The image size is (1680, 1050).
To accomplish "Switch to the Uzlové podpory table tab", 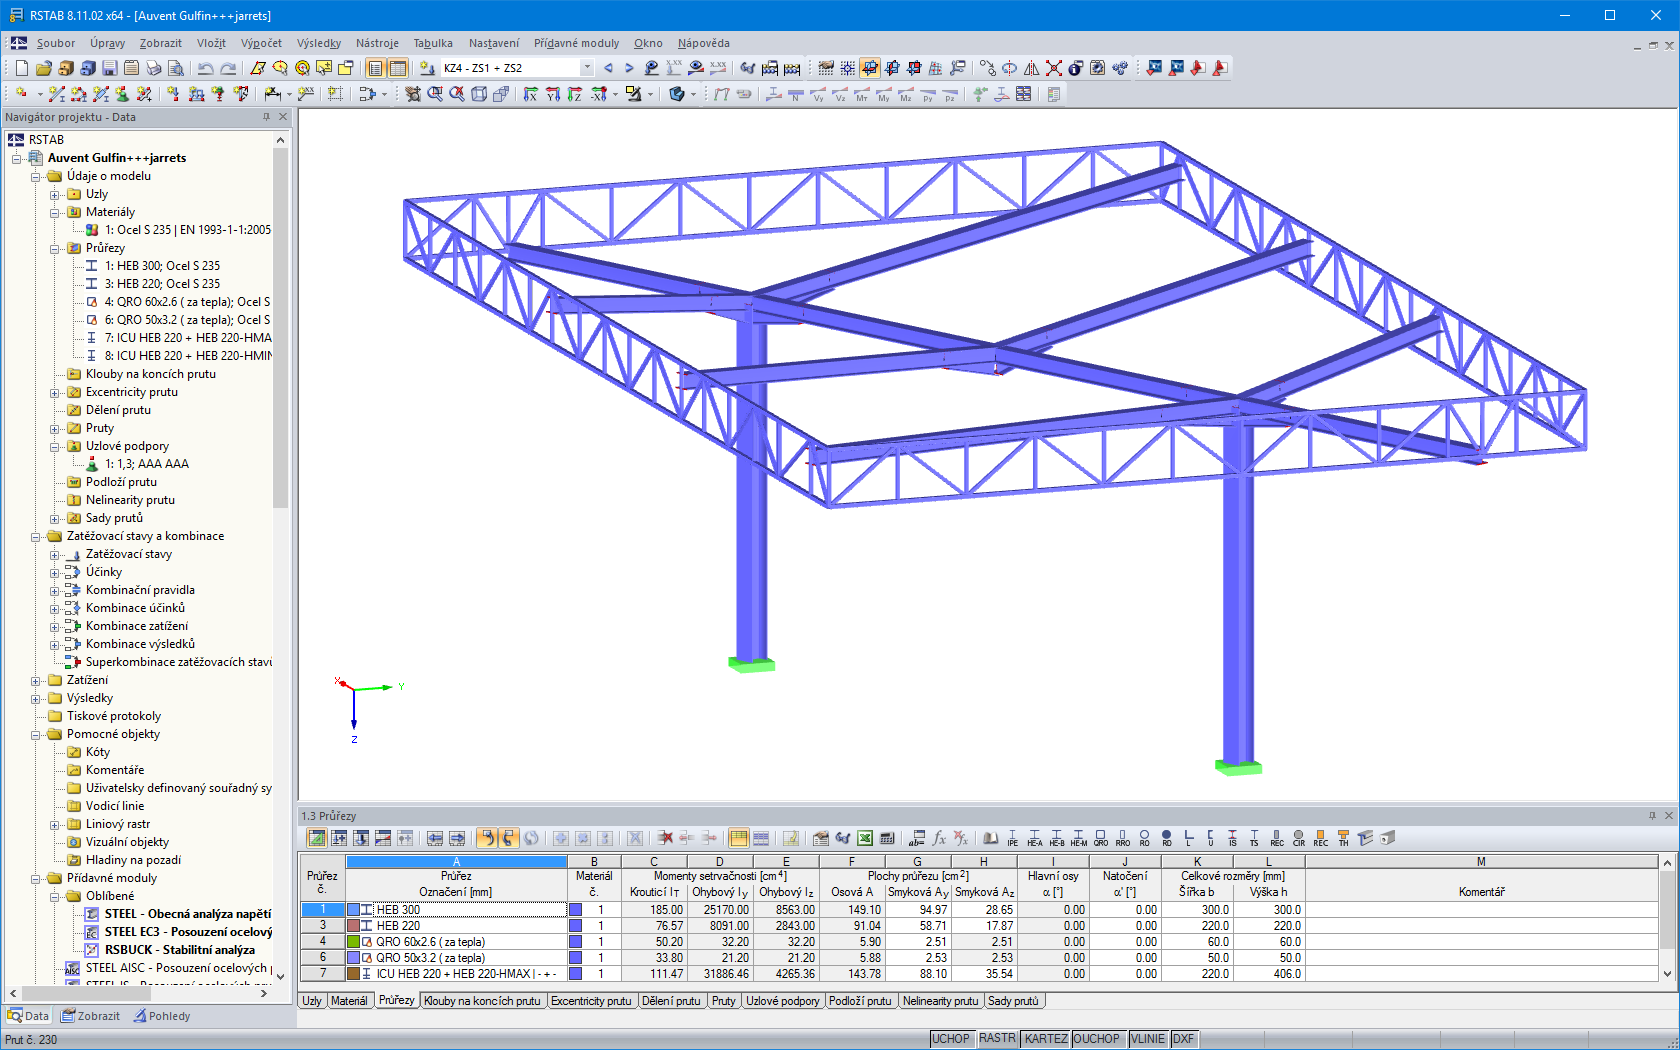I will (783, 1001).
